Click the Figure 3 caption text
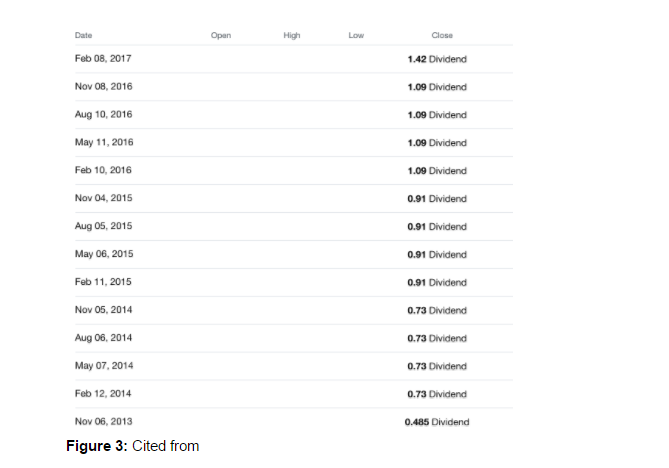The height and width of the screenshot is (468, 669). (x=133, y=446)
